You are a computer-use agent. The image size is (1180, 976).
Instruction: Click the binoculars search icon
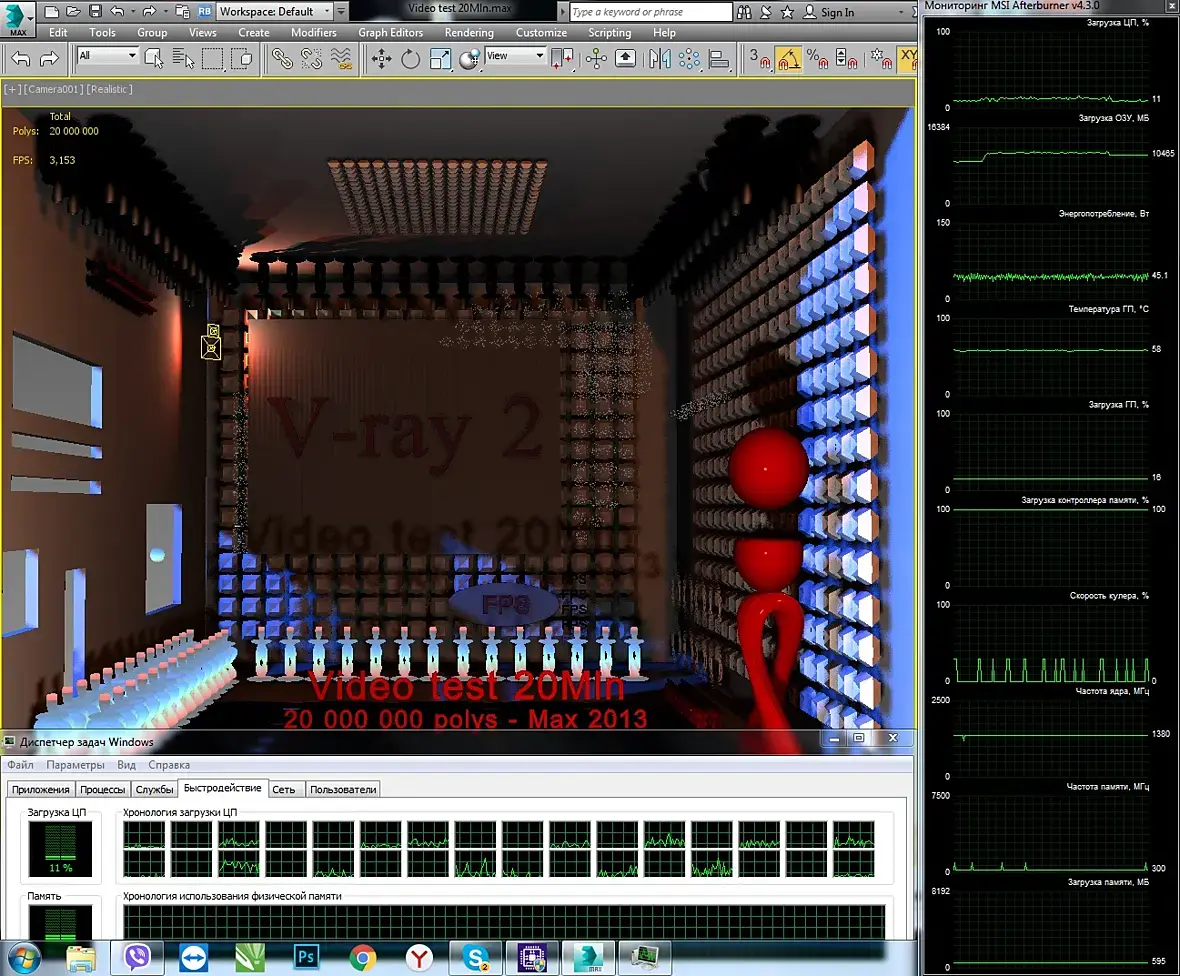[x=744, y=12]
